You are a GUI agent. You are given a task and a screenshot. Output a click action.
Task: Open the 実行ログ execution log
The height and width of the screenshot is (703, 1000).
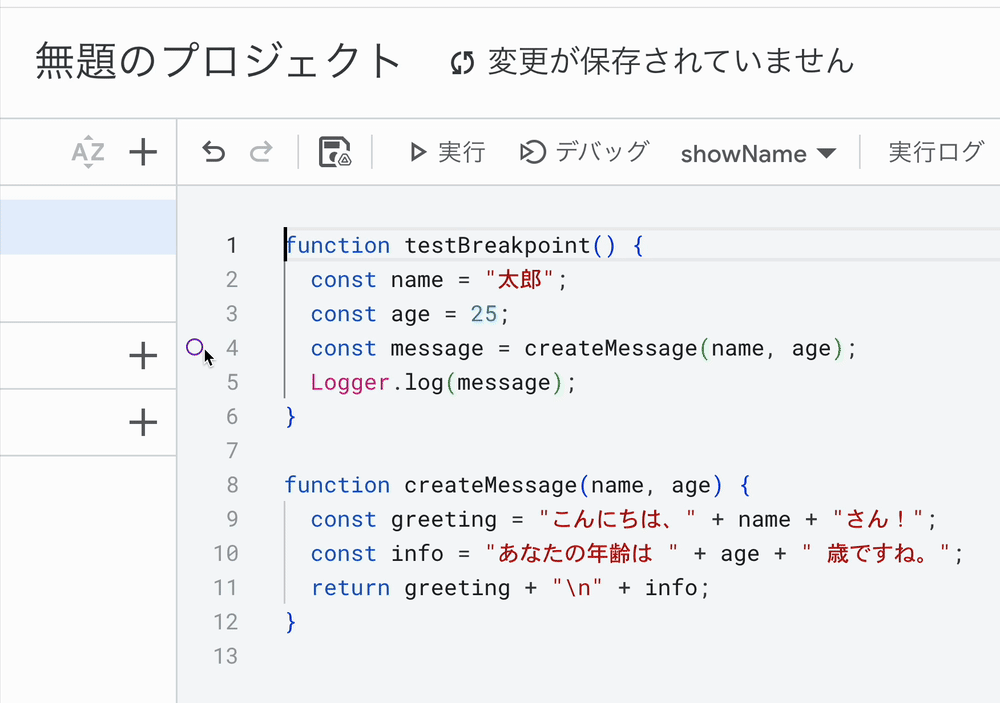pos(936,152)
